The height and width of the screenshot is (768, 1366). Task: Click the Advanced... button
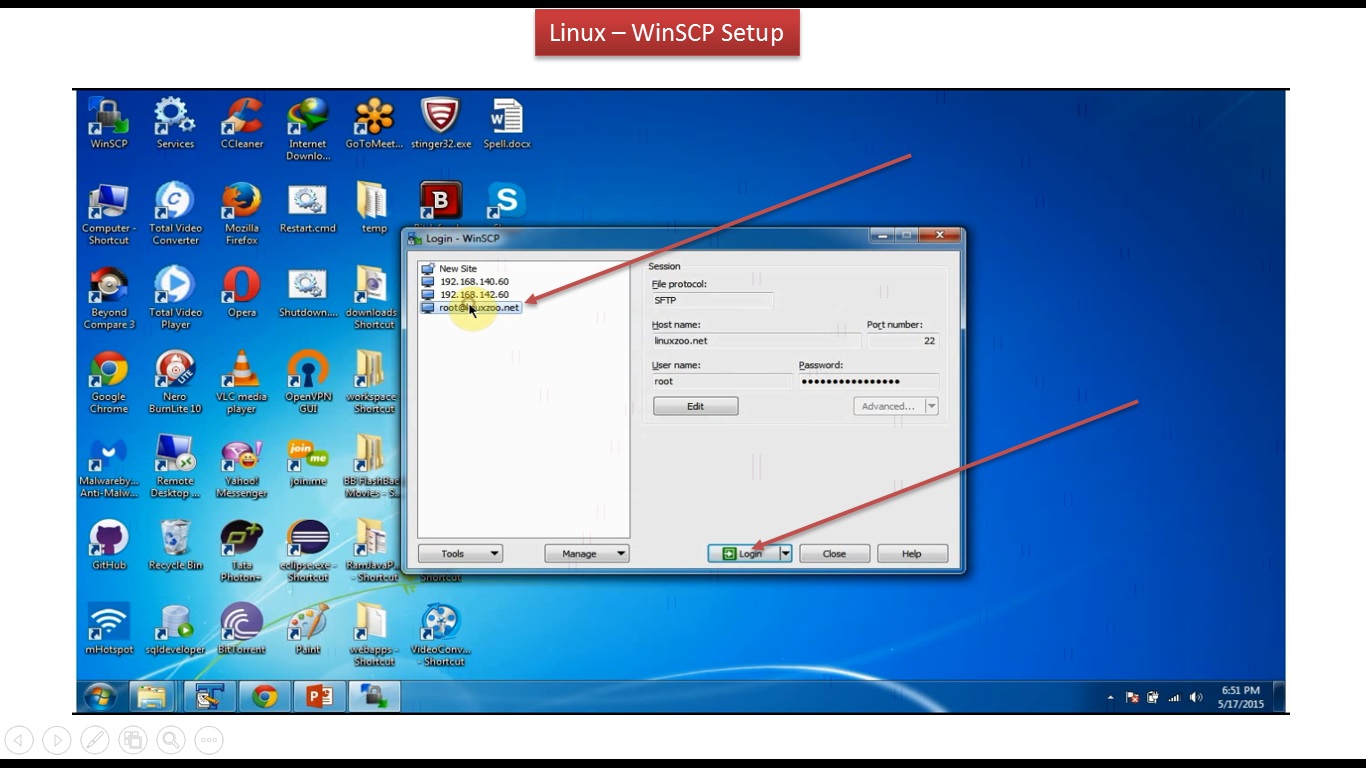(x=888, y=406)
